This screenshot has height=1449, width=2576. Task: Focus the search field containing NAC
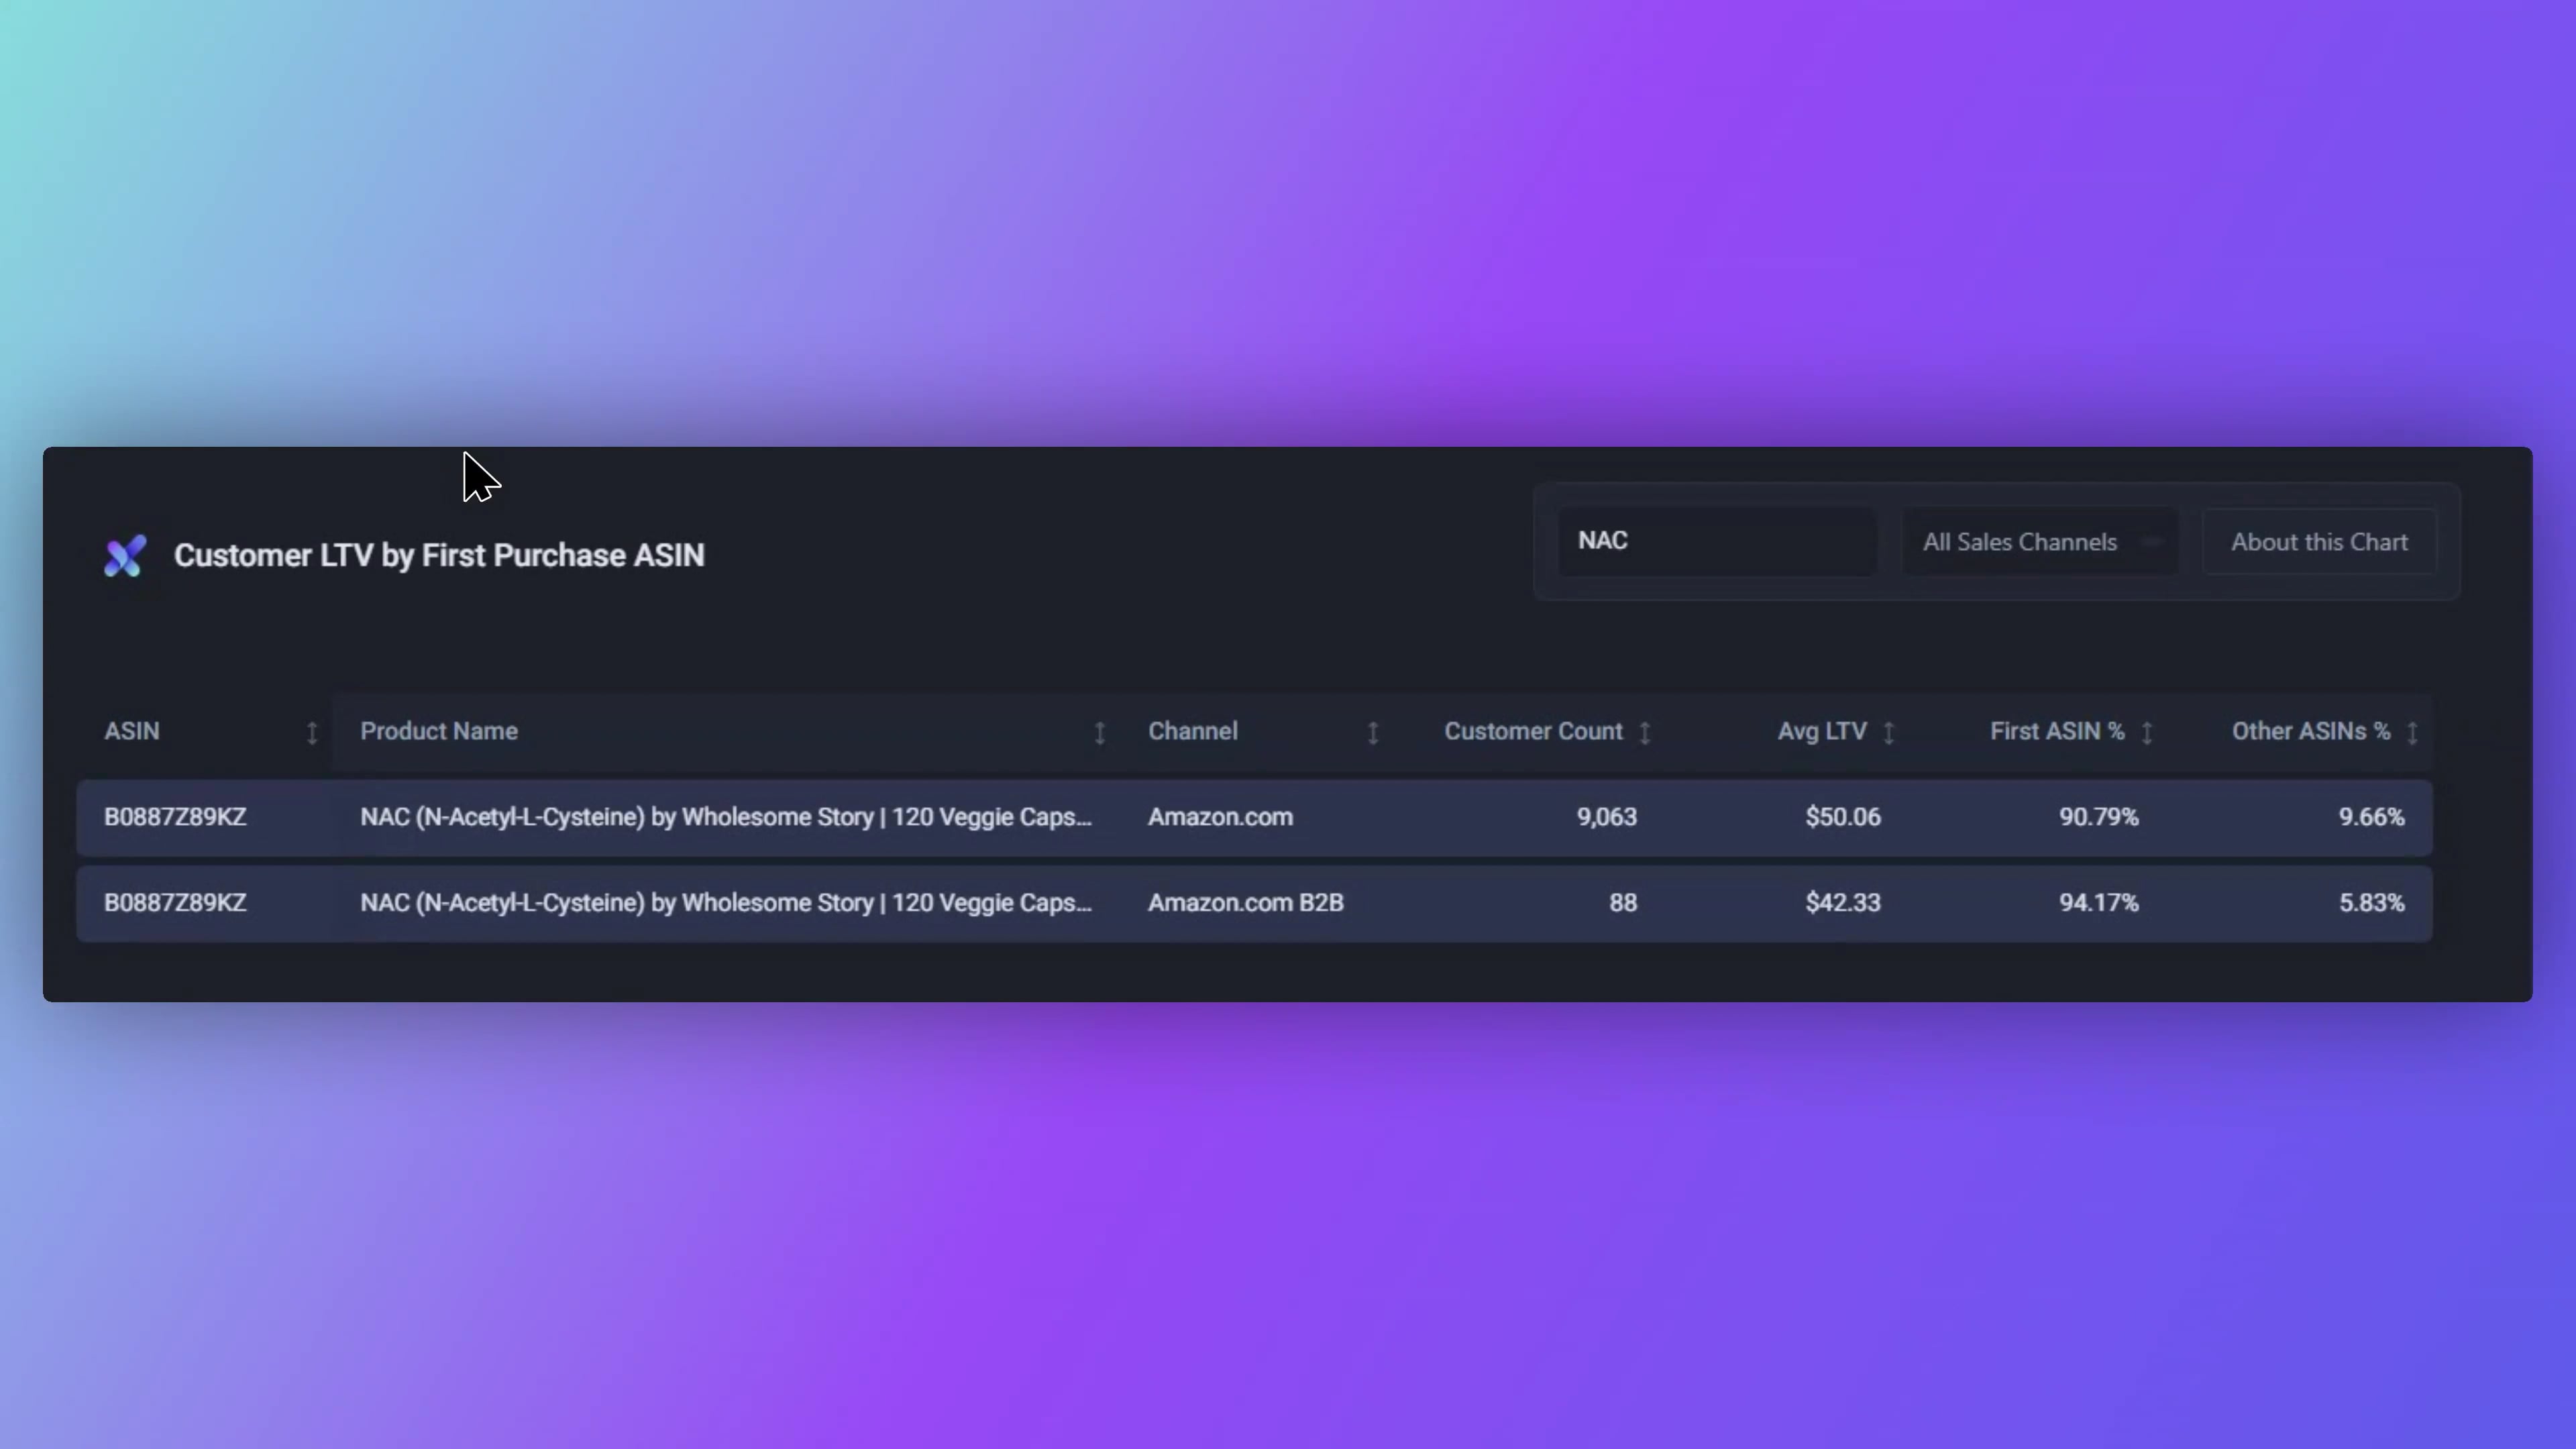click(1717, 542)
